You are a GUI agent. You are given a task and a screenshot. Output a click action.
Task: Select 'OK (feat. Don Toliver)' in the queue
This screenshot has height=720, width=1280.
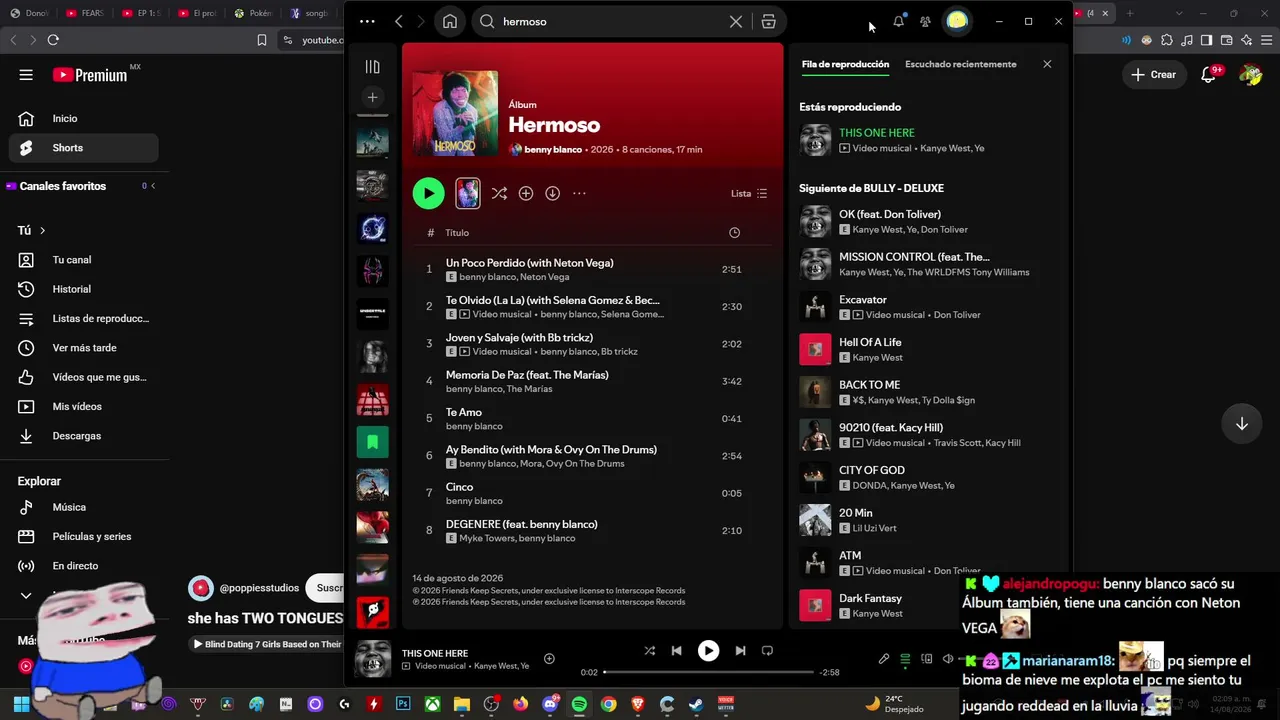click(x=928, y=221)
